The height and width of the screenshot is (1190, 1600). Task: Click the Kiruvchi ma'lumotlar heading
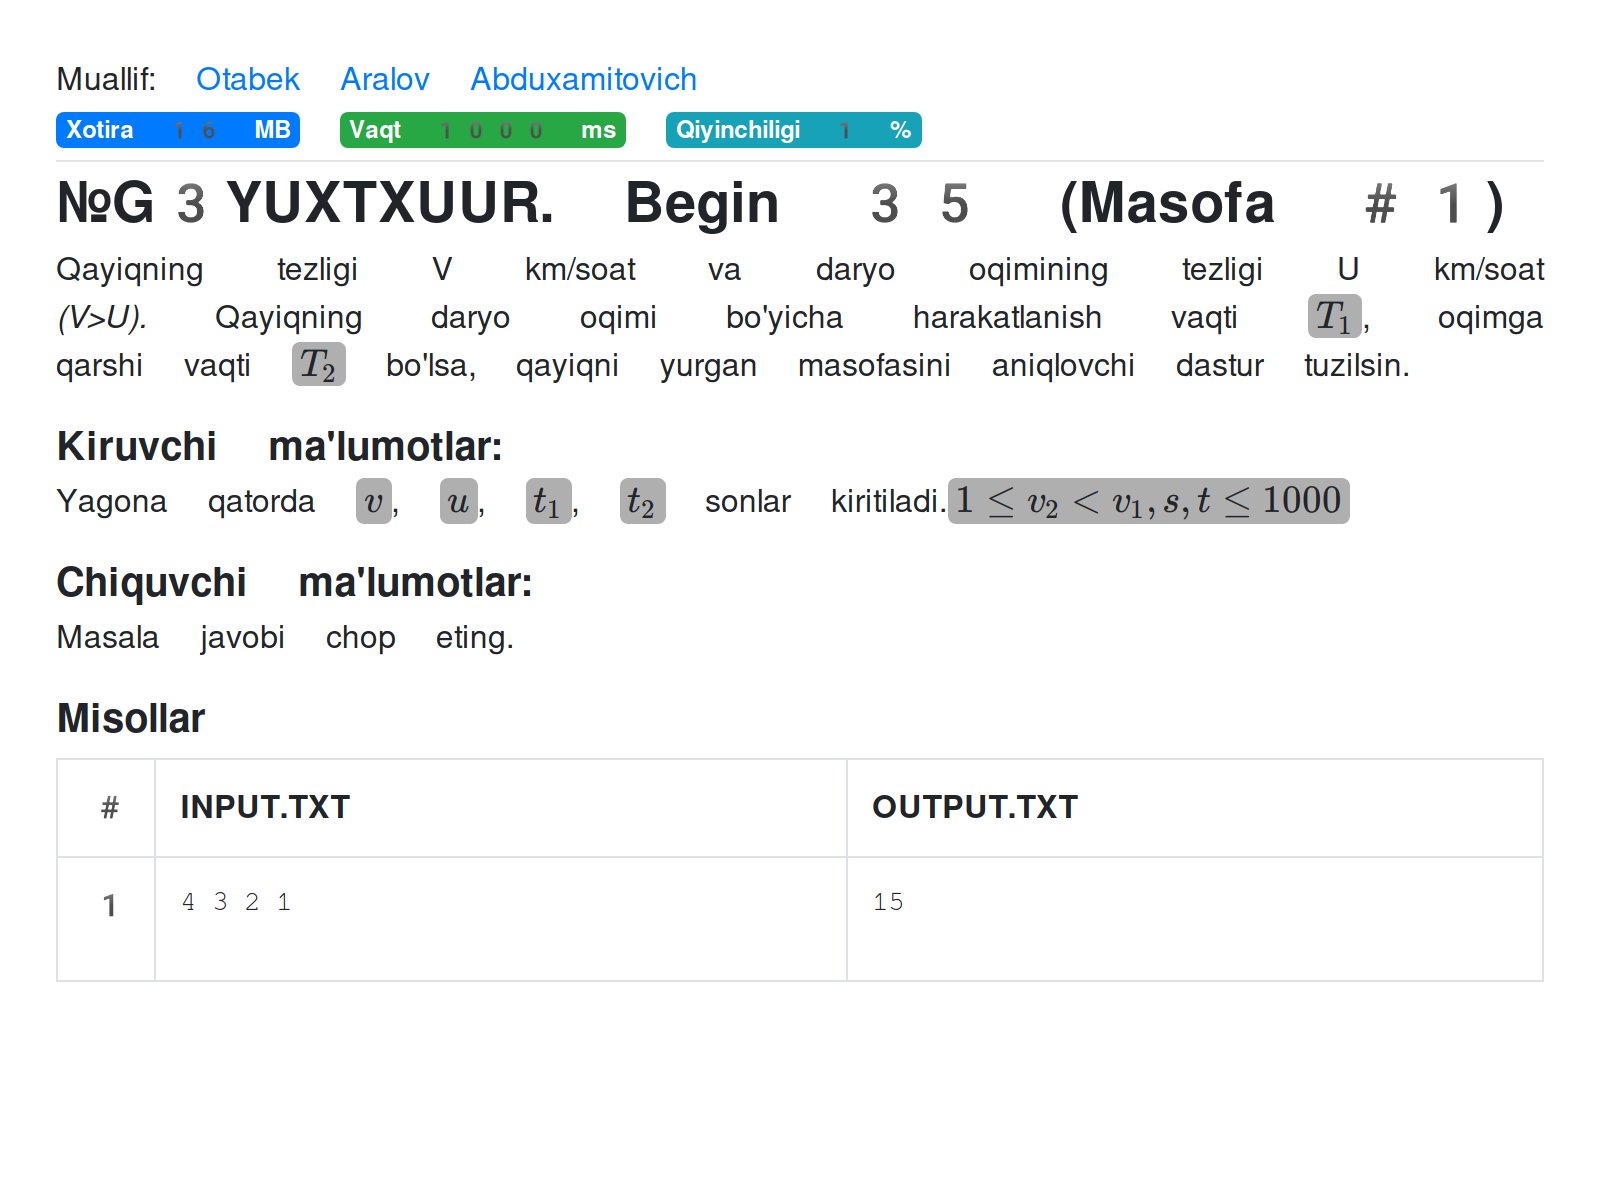(x=279, y=446)
